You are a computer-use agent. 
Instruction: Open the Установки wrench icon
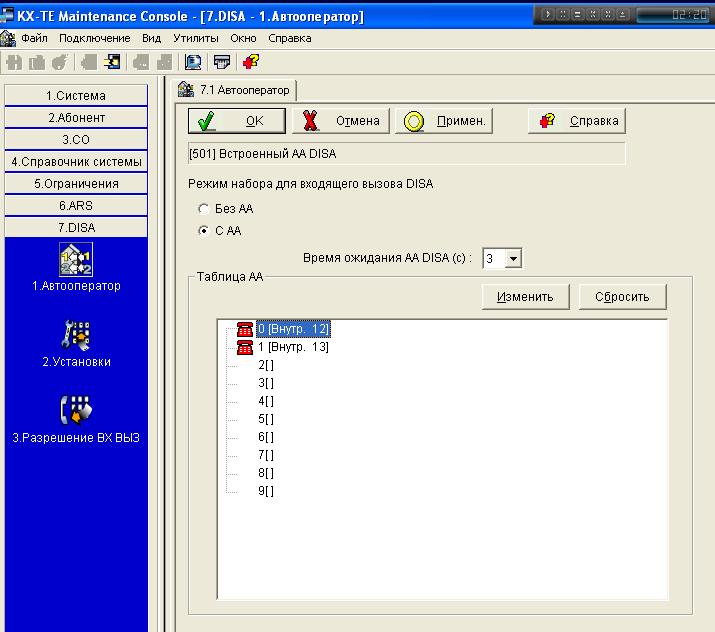click(x=76, y=336)
